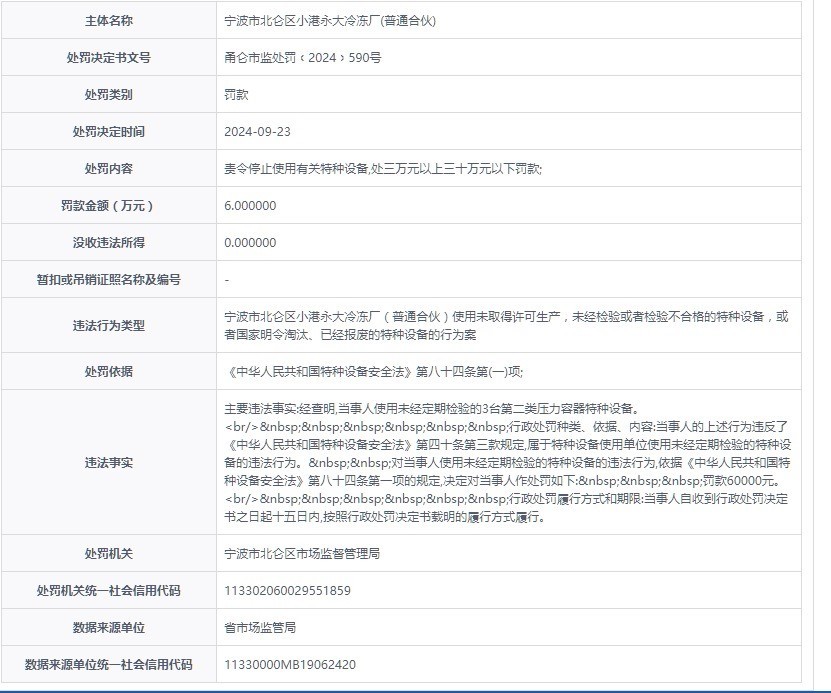The width and height of the screenshot is (831, 693).
Task: Click the confiscated income value 0.000000
Action: (x=251, y=243)
